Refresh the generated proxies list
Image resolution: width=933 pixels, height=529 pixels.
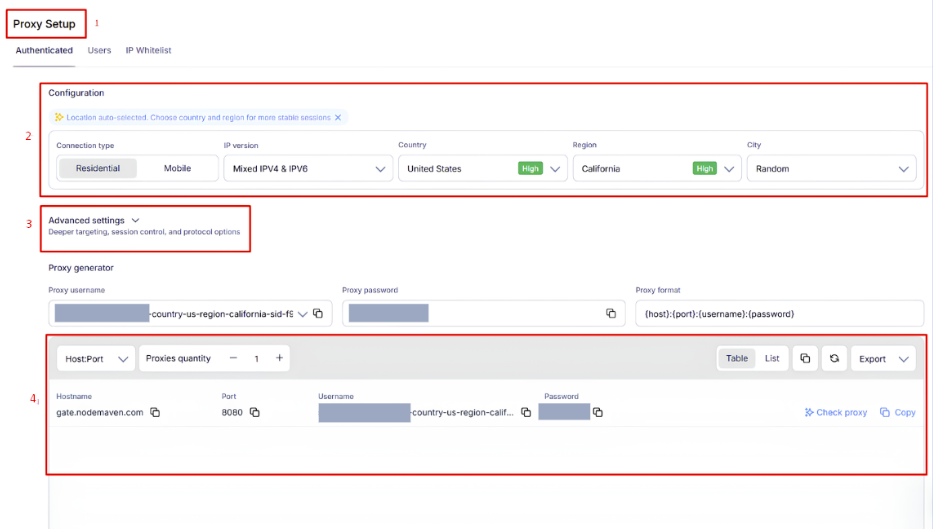[x=834, y=358]
